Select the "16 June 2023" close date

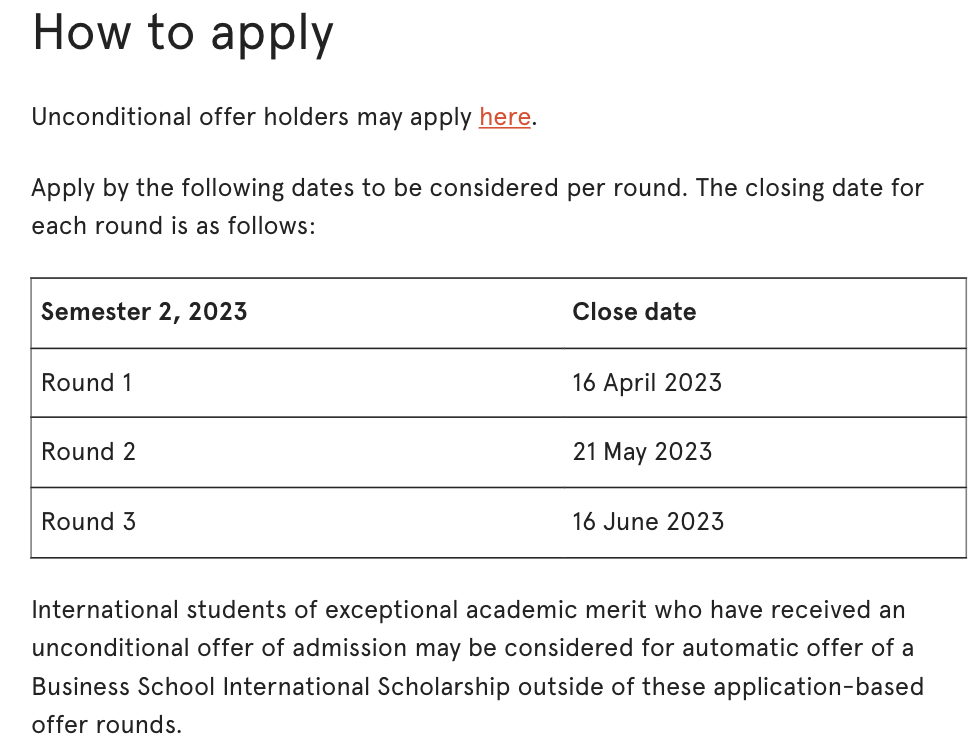point(648,522)
